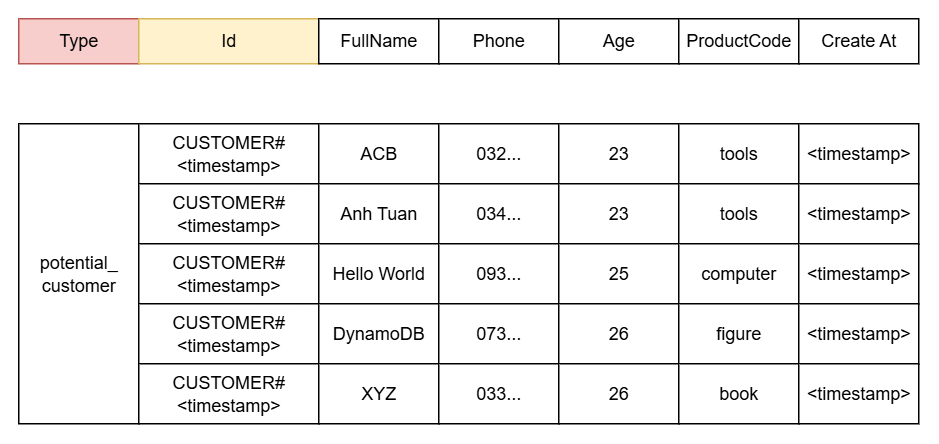This screenshot has height=444, width=939.
Task: Select the 073... phone cell
Action: pos(498,334)
